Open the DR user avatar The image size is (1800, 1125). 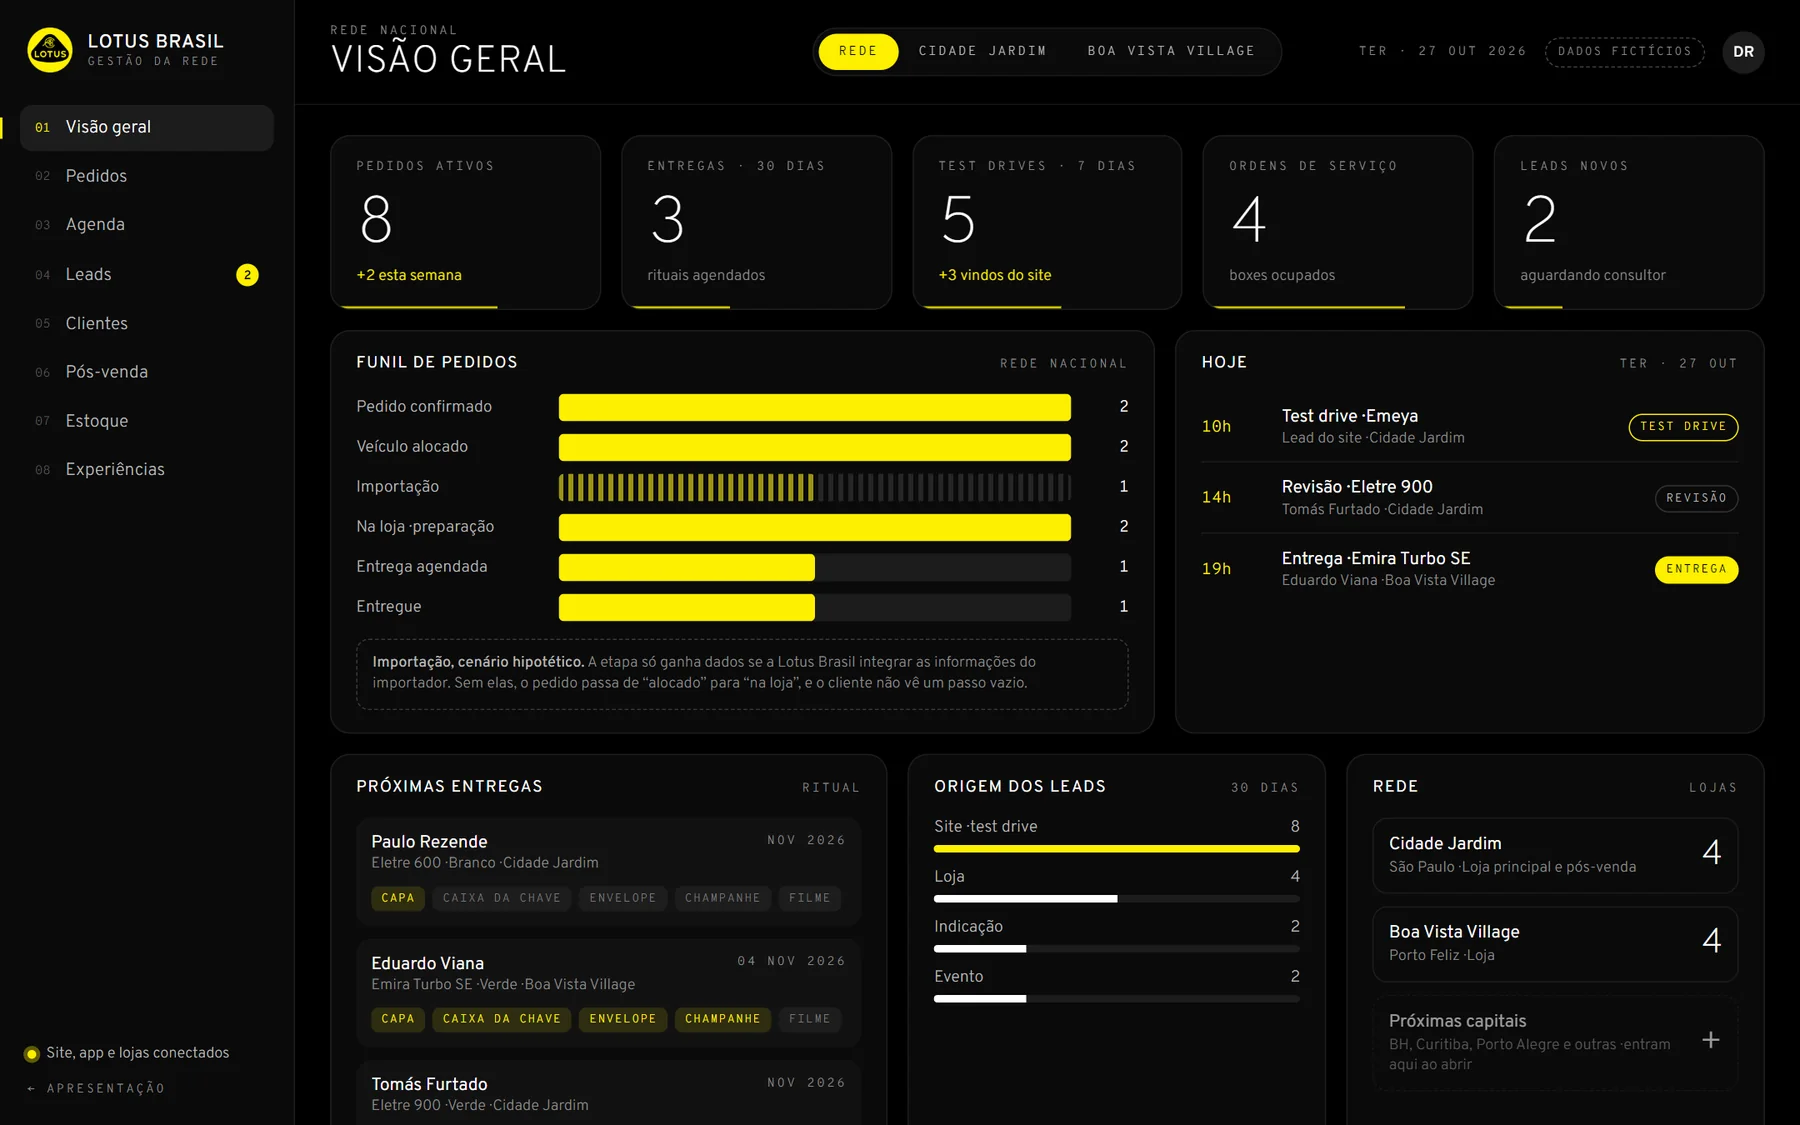click(x=1743, y=52)
